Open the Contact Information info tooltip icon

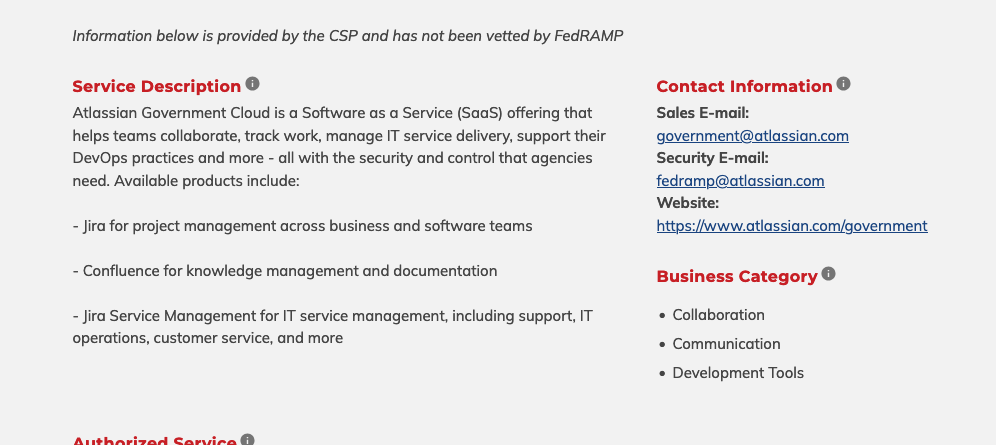843,84
